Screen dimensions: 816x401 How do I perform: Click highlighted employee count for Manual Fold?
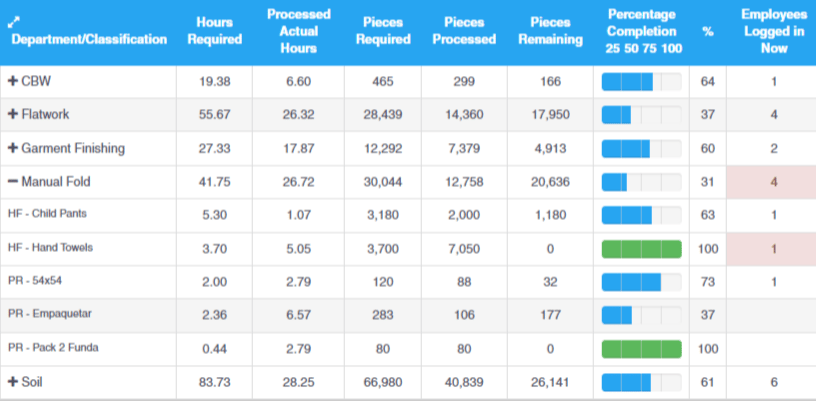tap(773, 182)
